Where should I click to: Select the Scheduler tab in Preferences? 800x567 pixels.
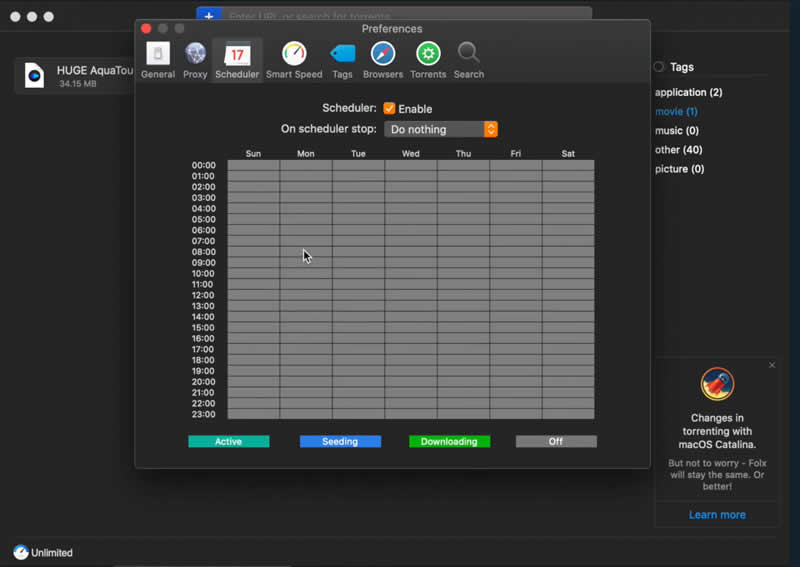point(237,60)
